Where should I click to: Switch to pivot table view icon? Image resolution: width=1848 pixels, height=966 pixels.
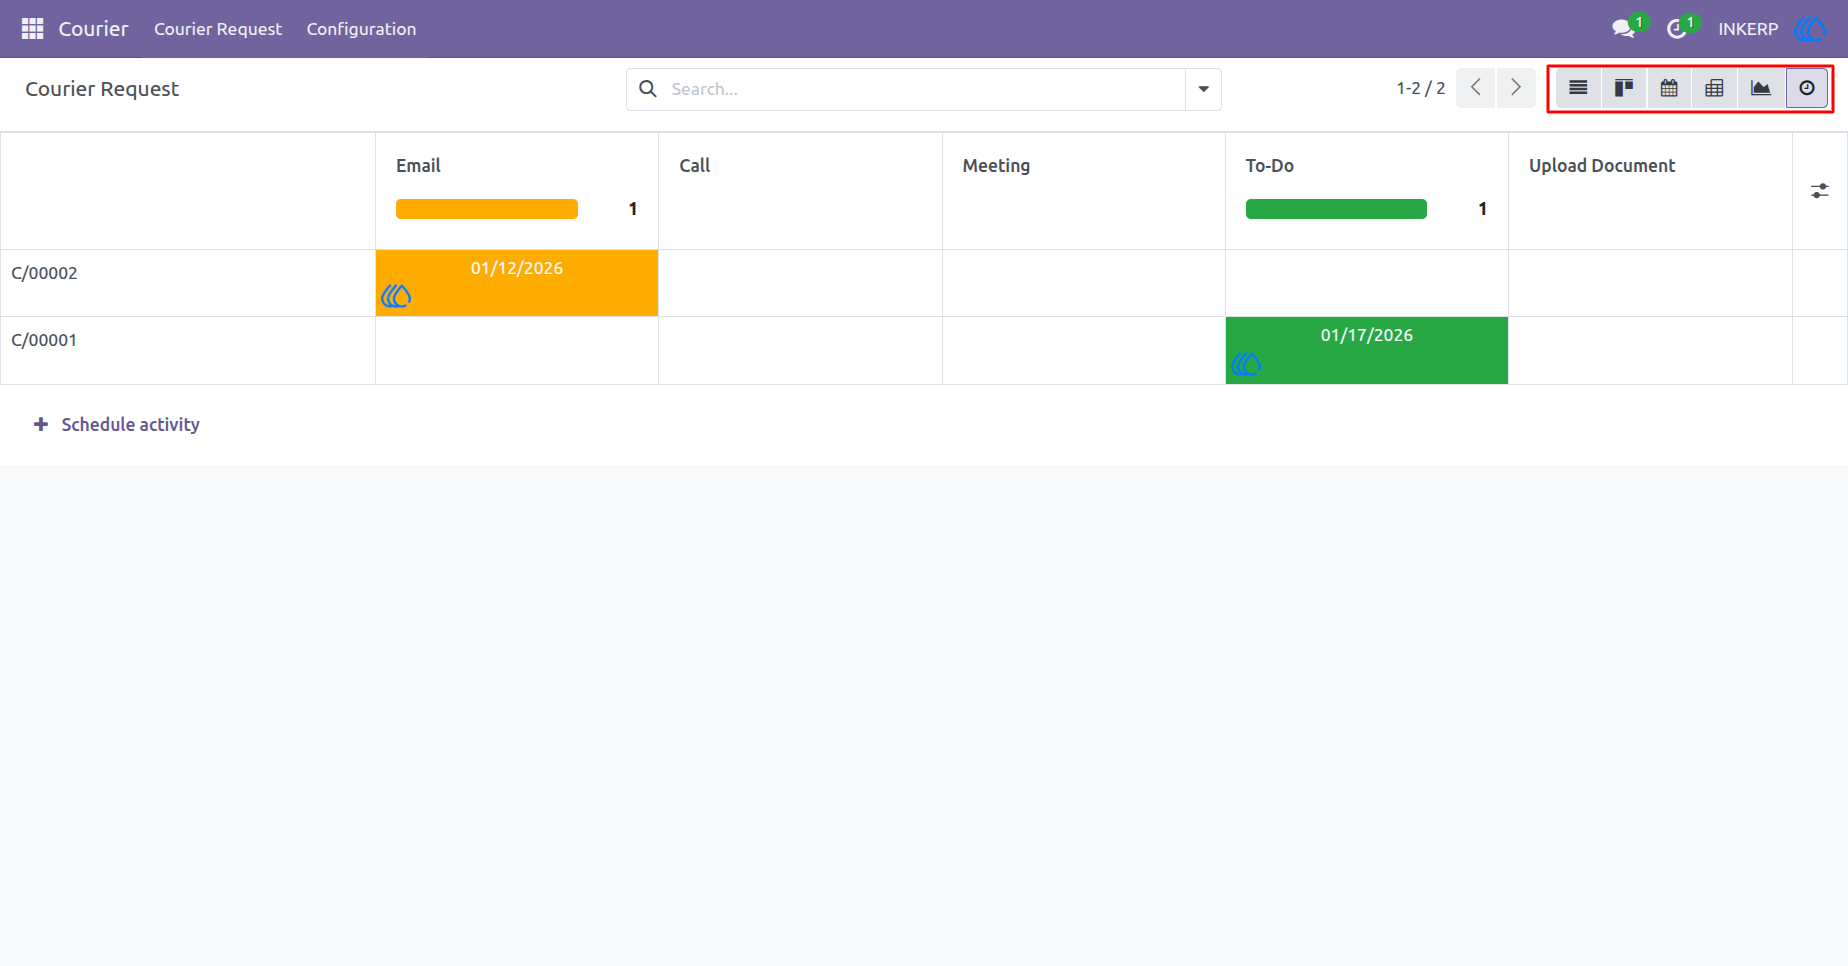point(1714,89)
